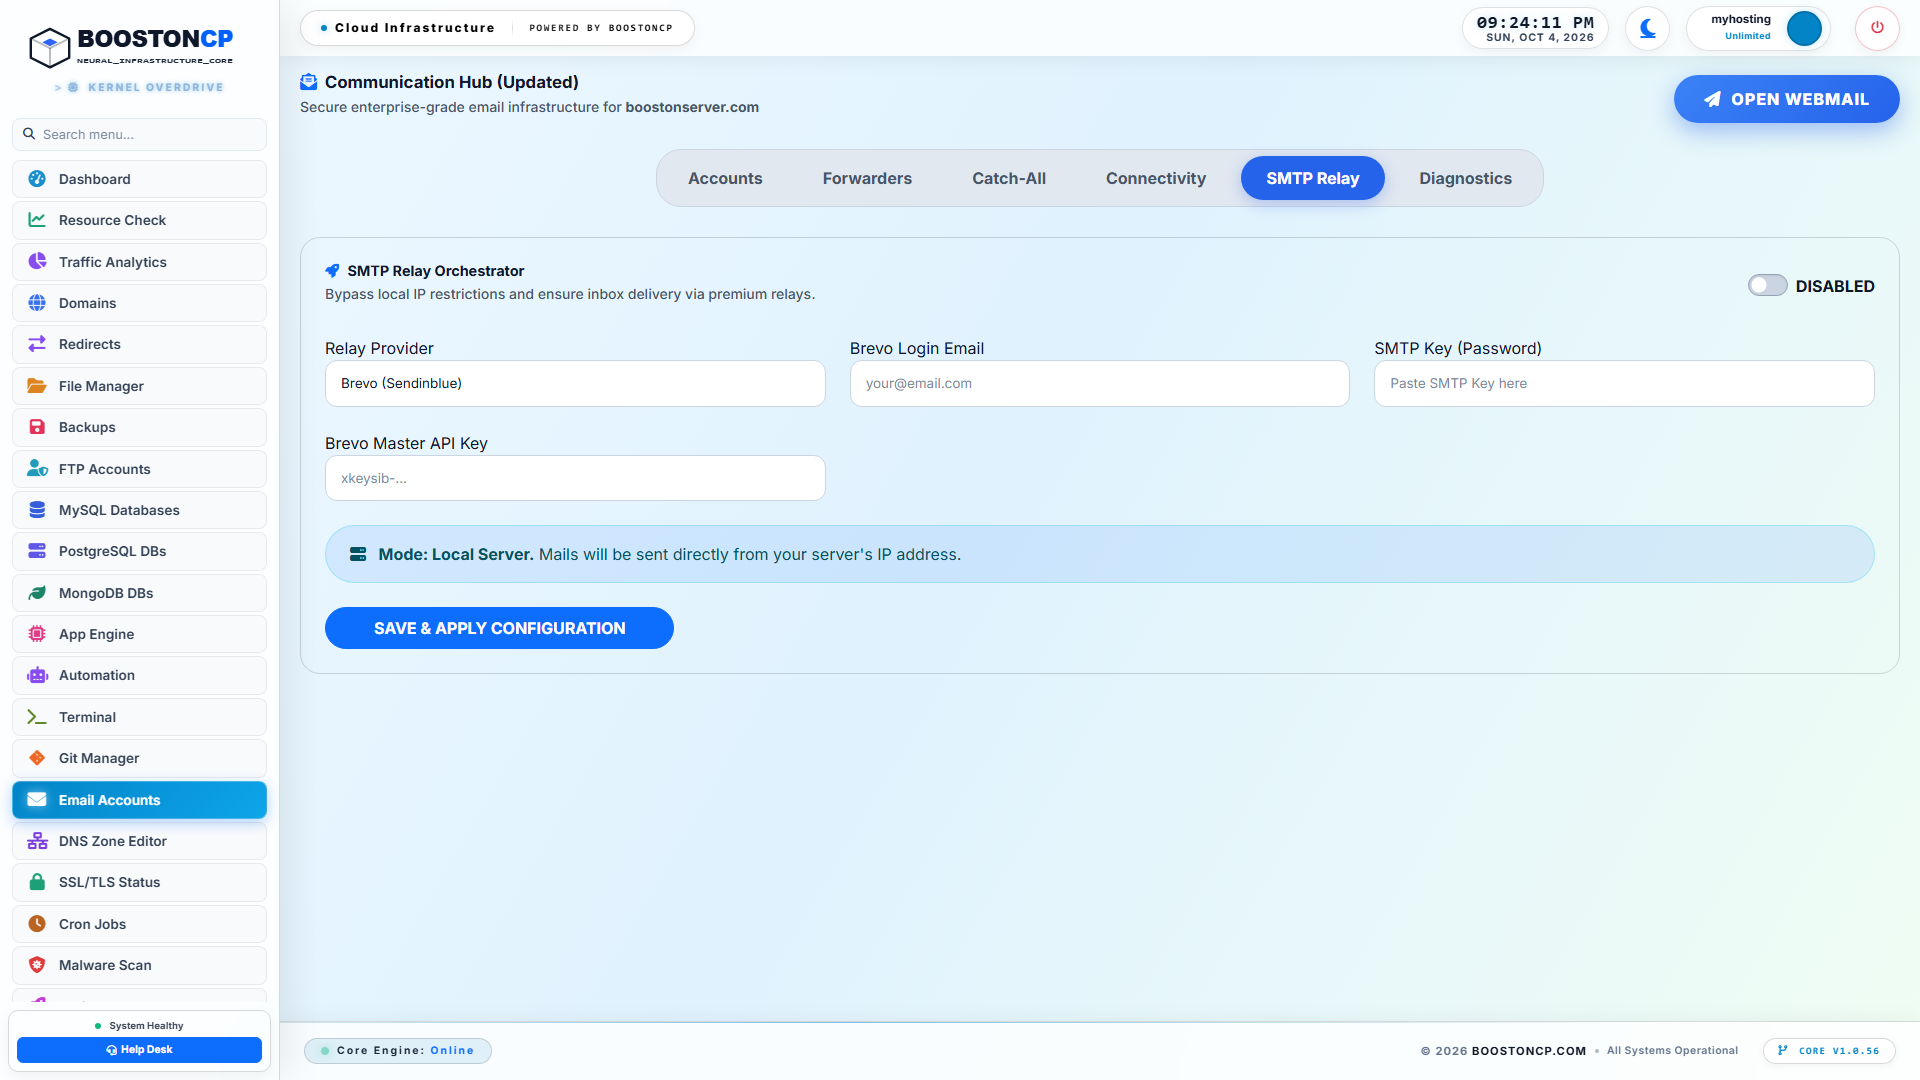Click the Automation robot icon
Image resolution: width=1920 pixels, height=1080 pixels.
(x=37, y=675)
